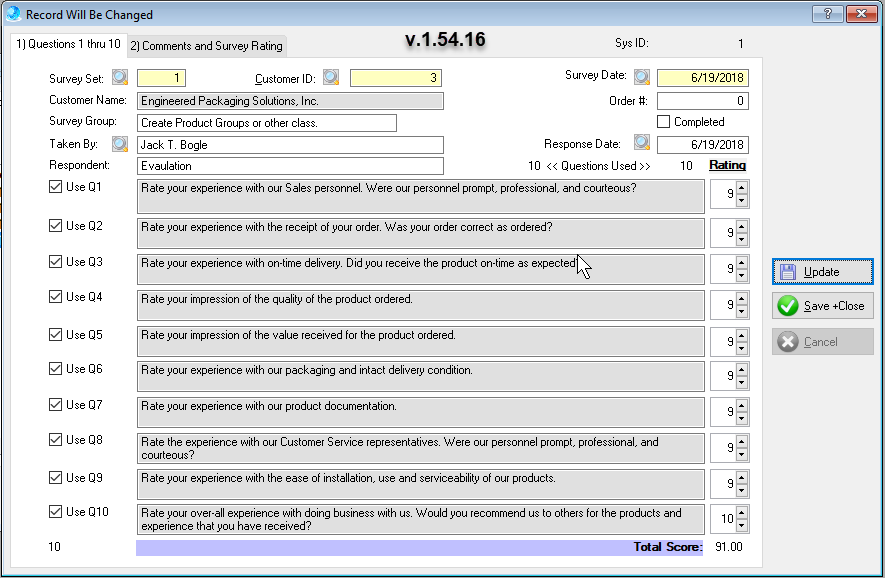Toggle the Use Q1 checkbox

[x=55, y=187]
